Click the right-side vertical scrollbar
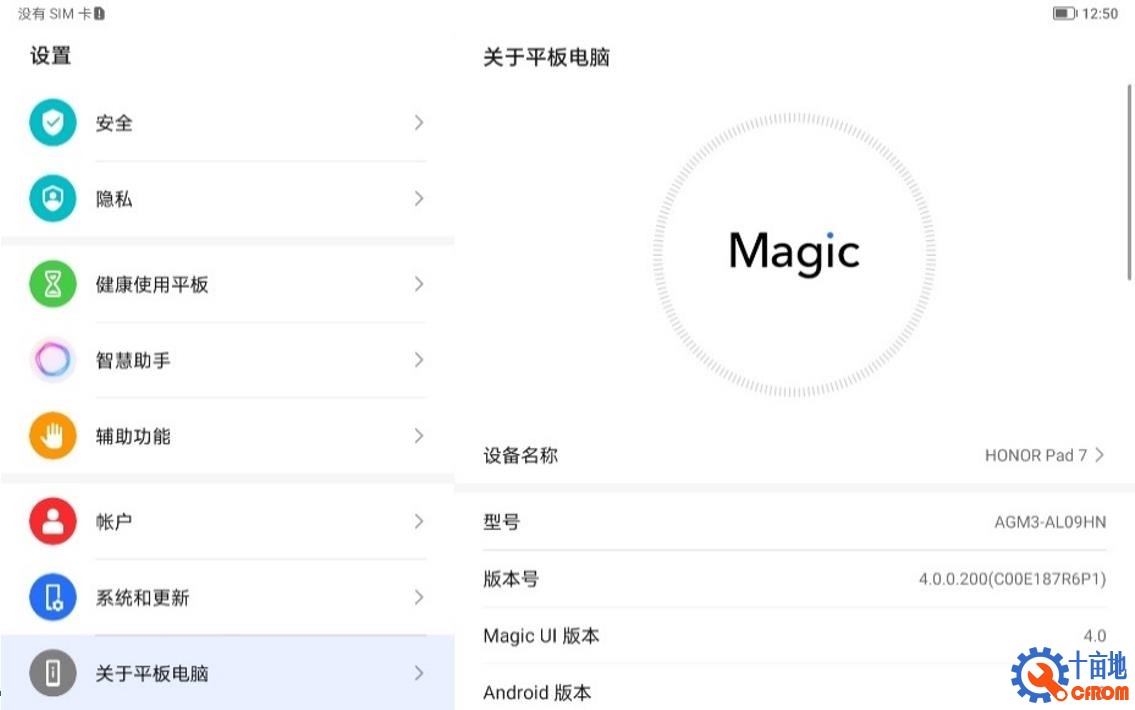This screenshot has height=710, width=1135. click(x=1129, y=182)
